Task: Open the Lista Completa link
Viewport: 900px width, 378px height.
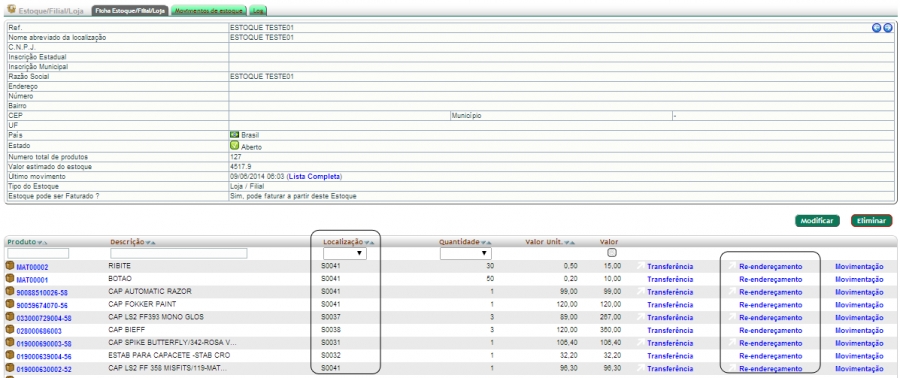Action: point(315,176)
